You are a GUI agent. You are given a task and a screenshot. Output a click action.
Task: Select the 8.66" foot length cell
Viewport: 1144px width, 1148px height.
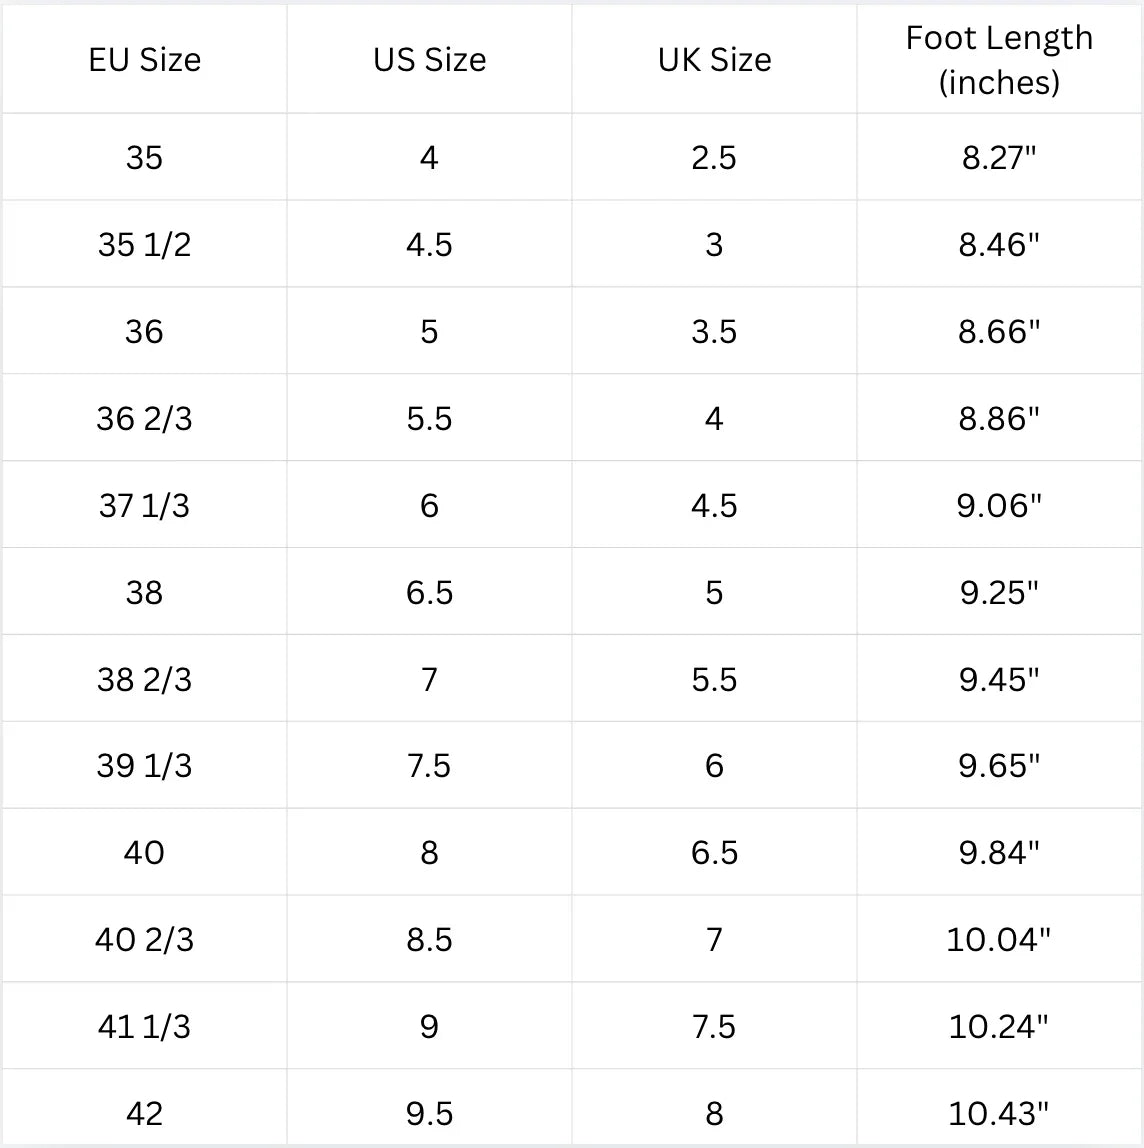(x=999, y=331)
